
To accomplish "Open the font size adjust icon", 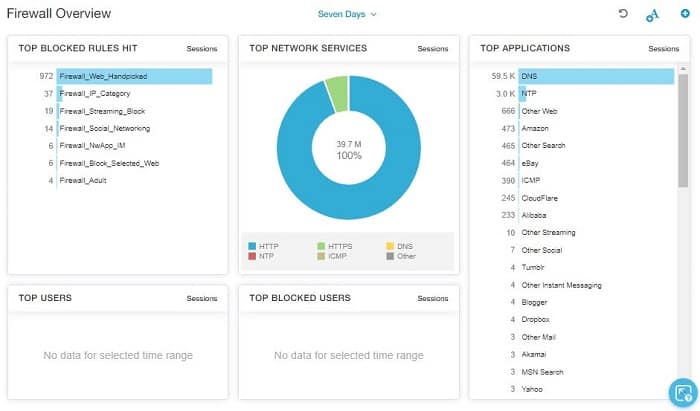I will 652,16.
